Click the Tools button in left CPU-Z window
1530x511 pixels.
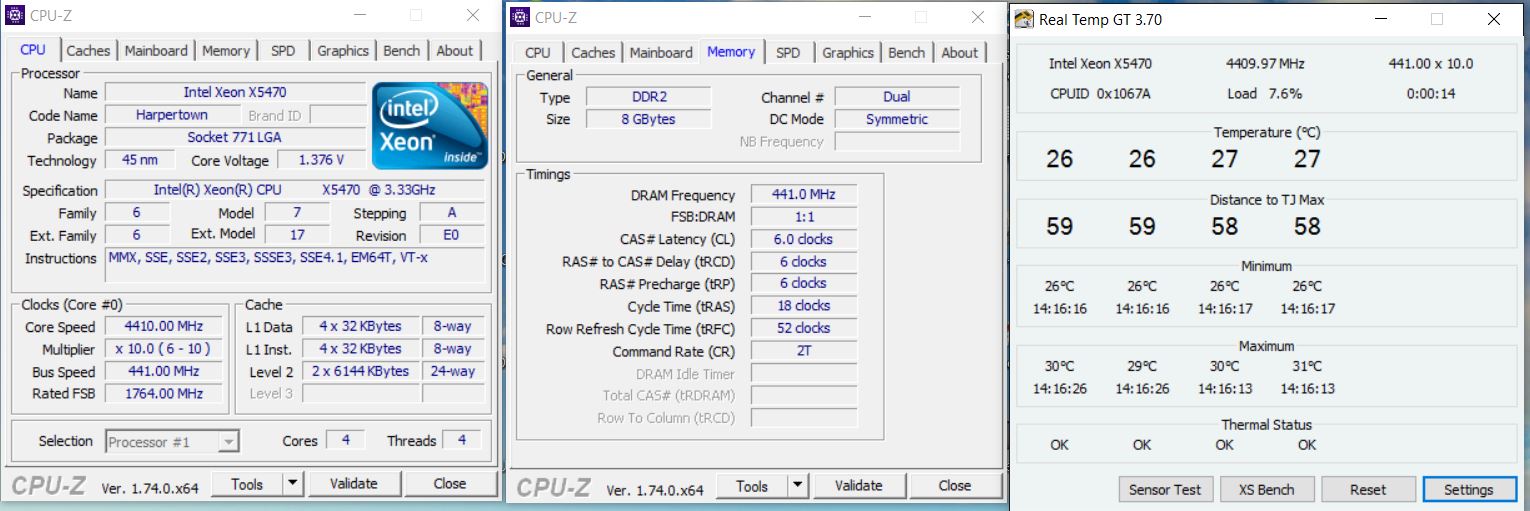[x=247, y=484]
